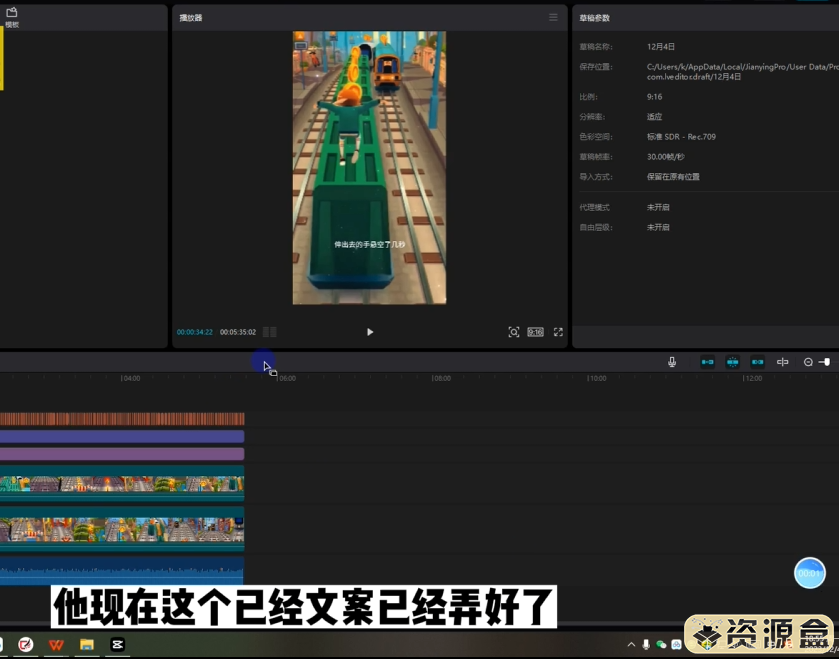Open WeChat from the system tray
Screen dimensions: 839x659
click(661, 645)
